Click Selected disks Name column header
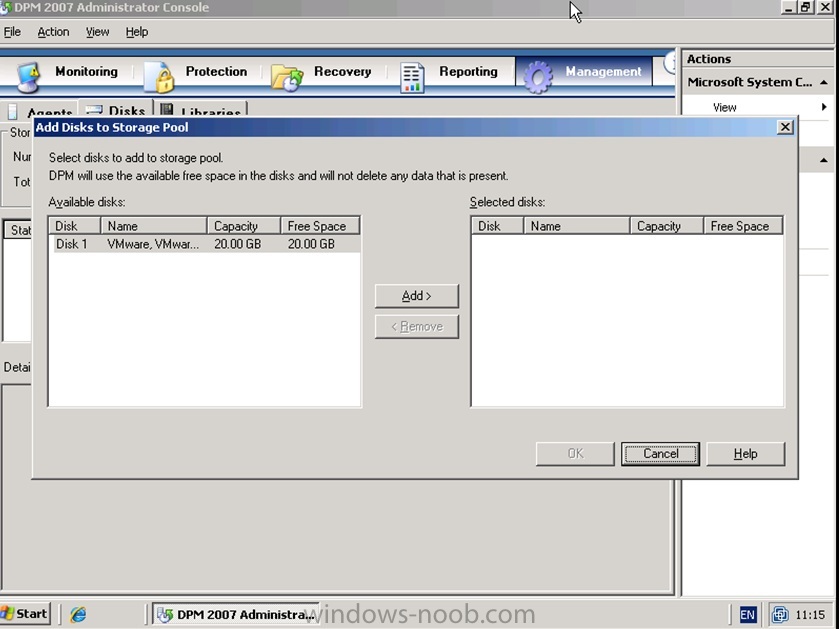Viewport: 839px width, 629px height. pos(577,226)
